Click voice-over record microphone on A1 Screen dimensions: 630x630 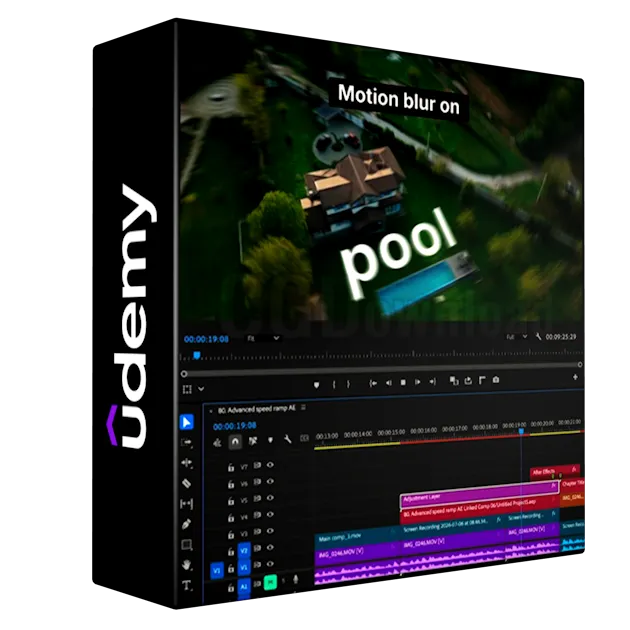296,579
